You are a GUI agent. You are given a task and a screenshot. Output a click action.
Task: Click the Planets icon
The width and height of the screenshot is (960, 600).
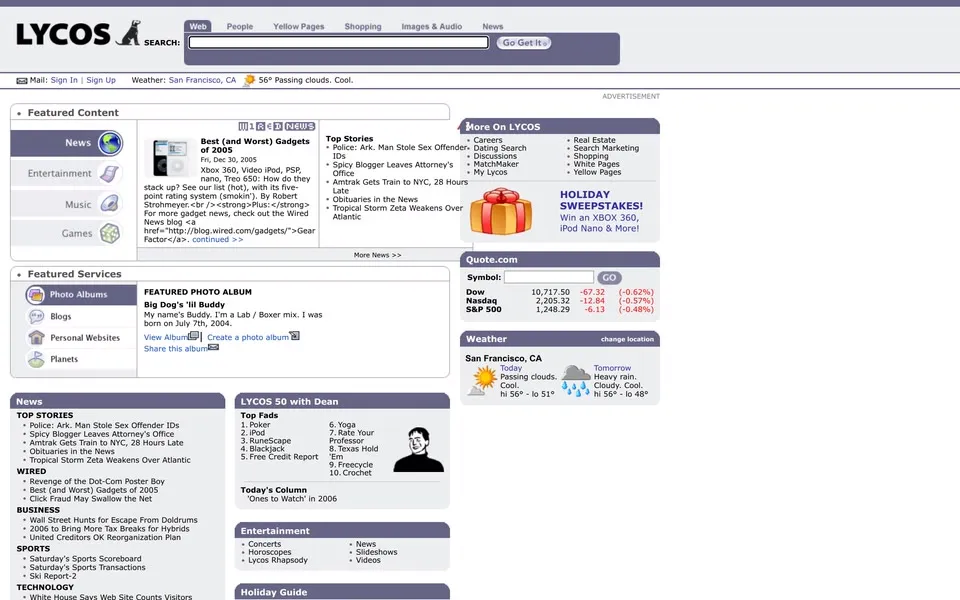(36, 359)
